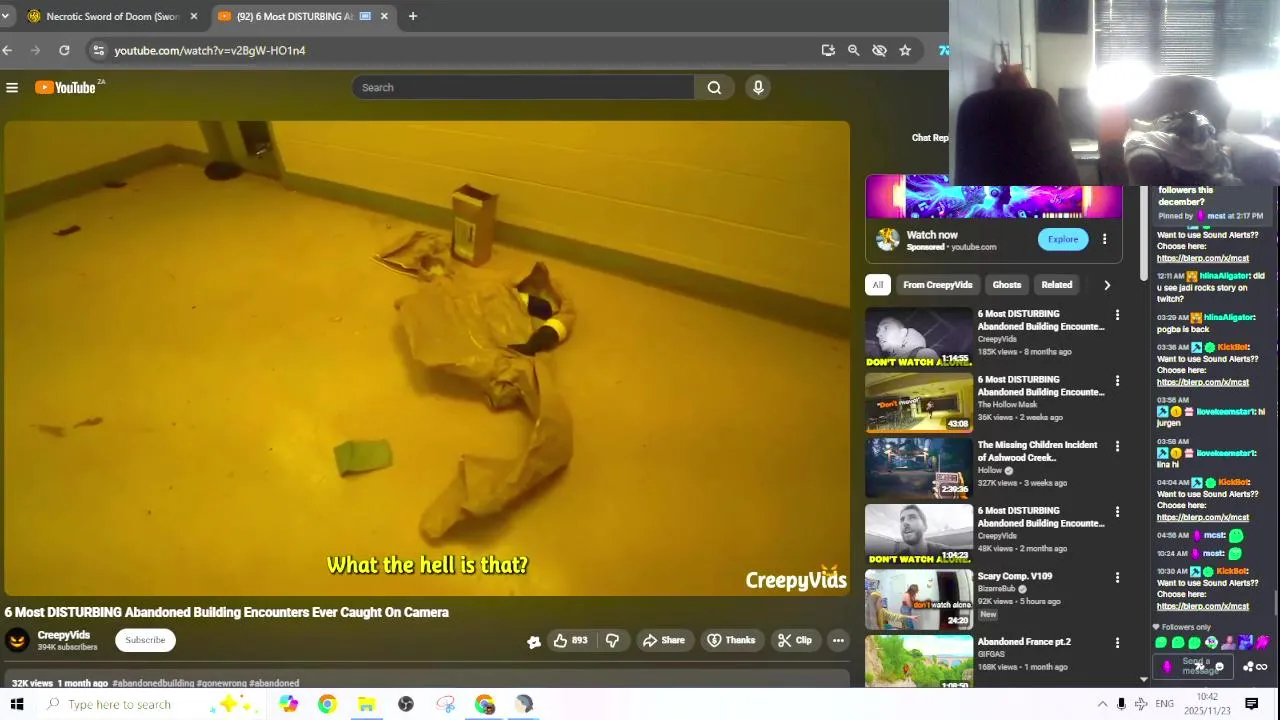Select the Ghosts filter chip
Image resolution: width=1280 pixels, height=720 pixels.
(x=1006, y=285)
